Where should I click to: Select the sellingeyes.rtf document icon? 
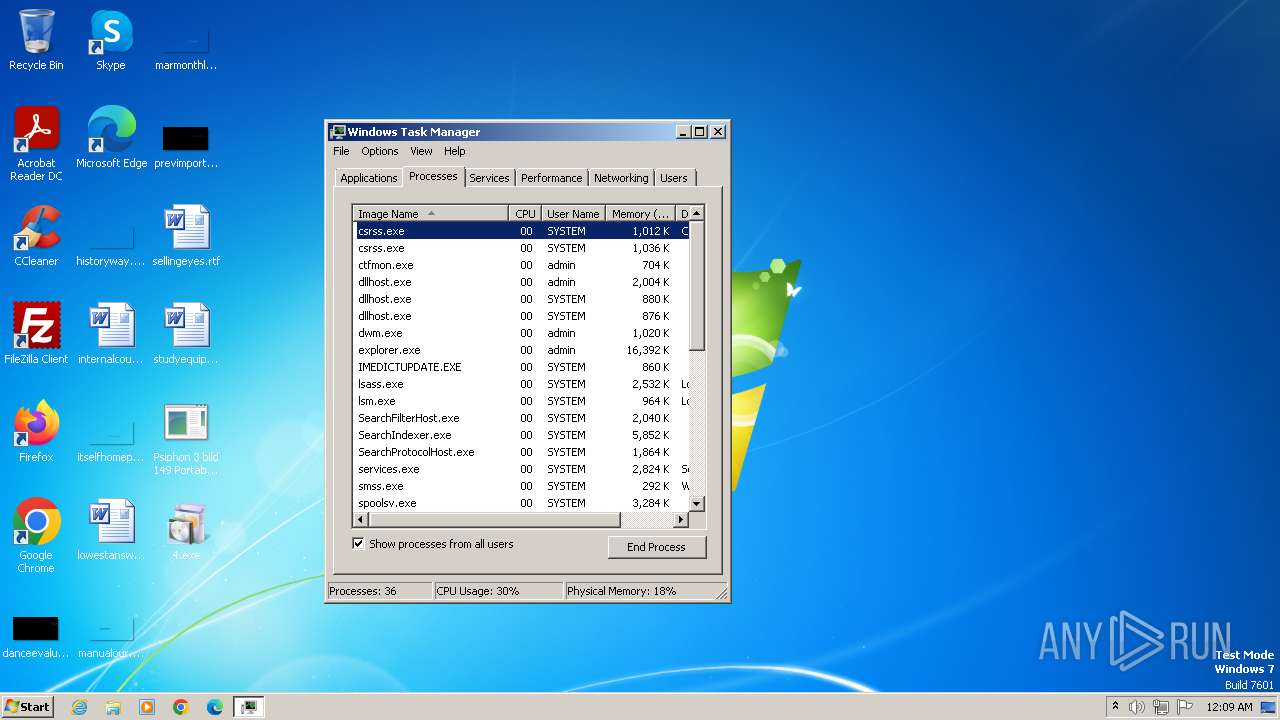tap(186, 235)
